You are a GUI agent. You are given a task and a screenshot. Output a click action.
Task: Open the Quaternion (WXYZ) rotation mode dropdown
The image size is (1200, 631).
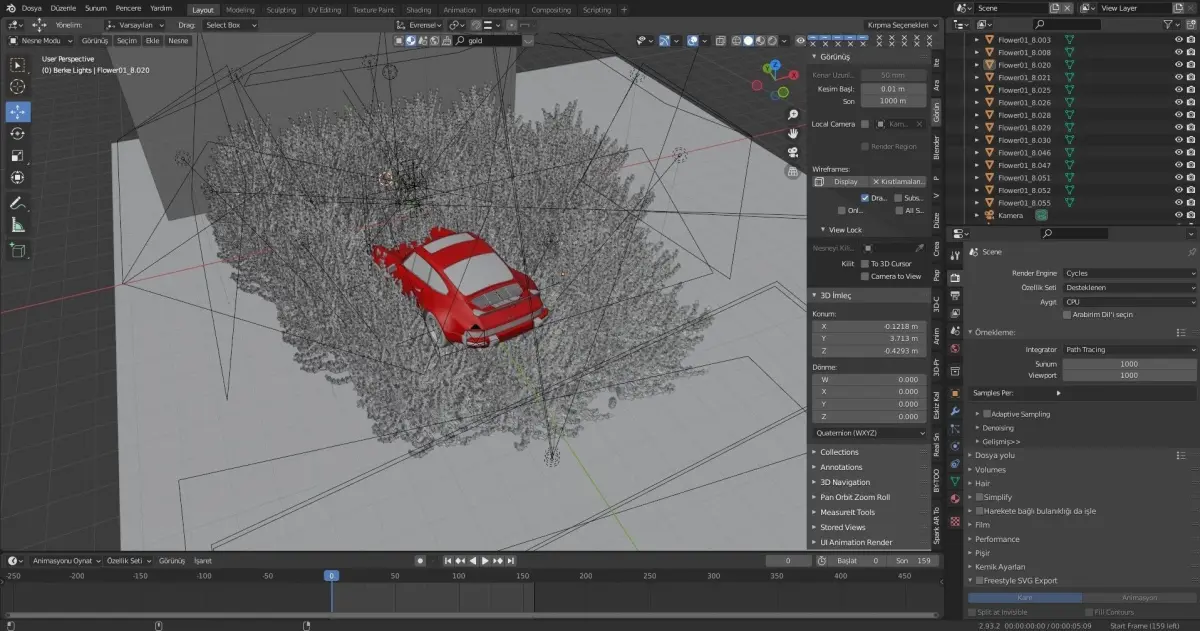870,433
